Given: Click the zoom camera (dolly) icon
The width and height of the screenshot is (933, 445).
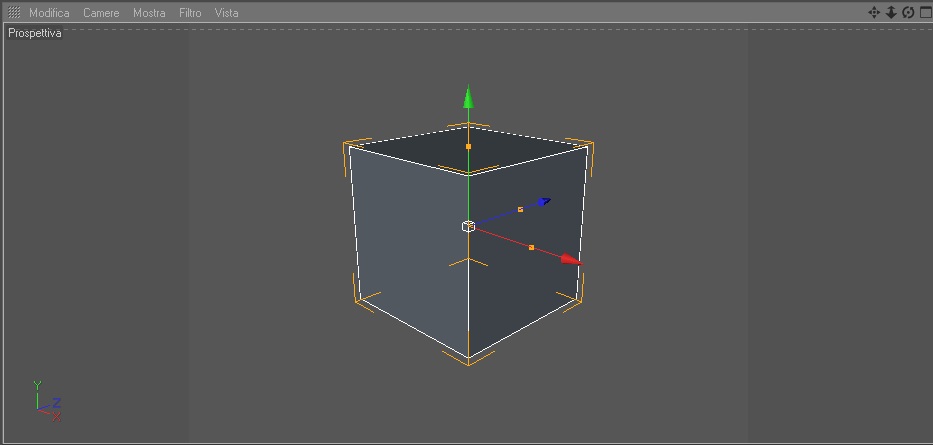Looking at the screenshot, I should (891, 12).
